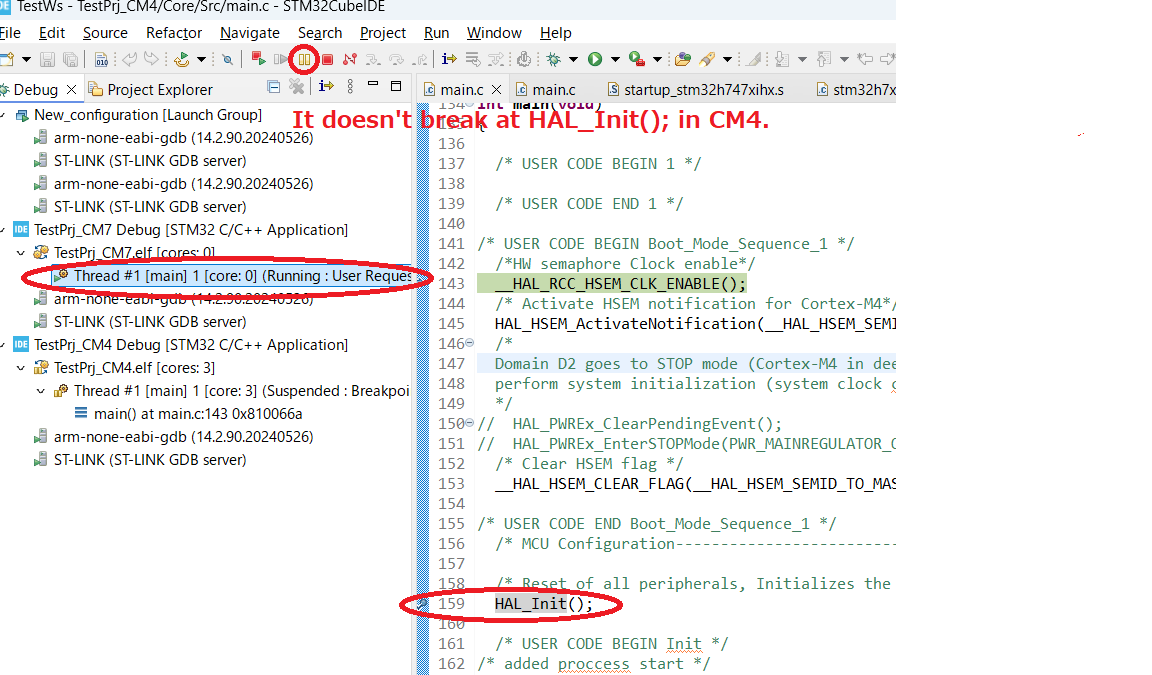Terminate the debug session with red Stop icon
The image size is (1152, 675).
328,59
